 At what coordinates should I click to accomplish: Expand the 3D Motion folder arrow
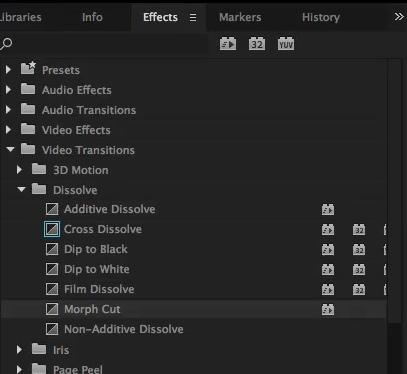[19, 170]
